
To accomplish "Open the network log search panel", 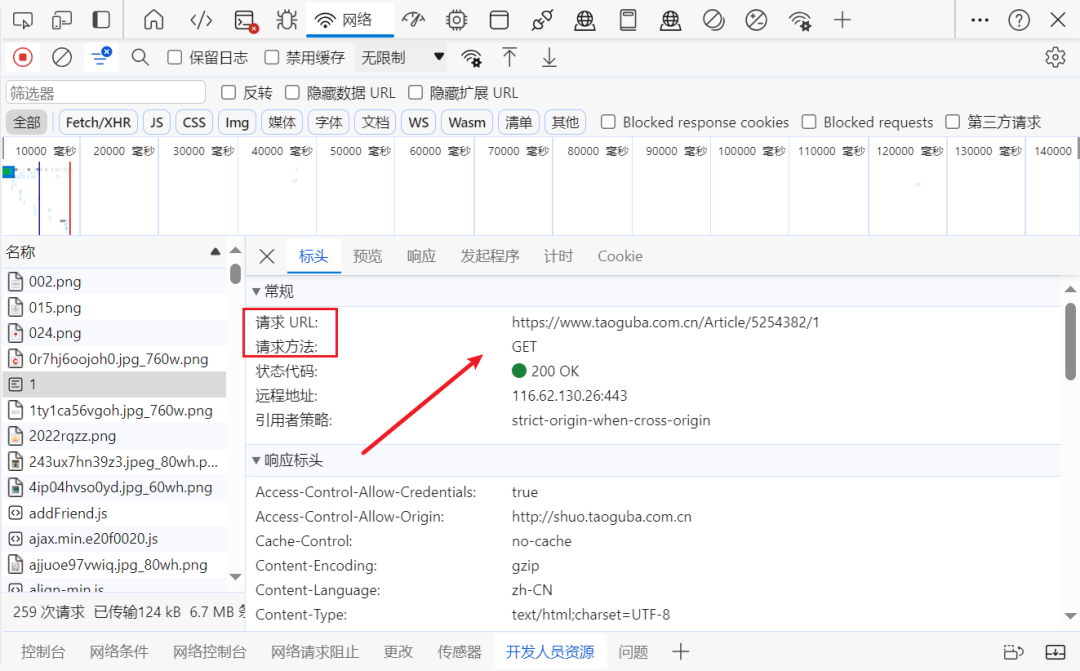I will pyautogui.click(x=139, y=57).
